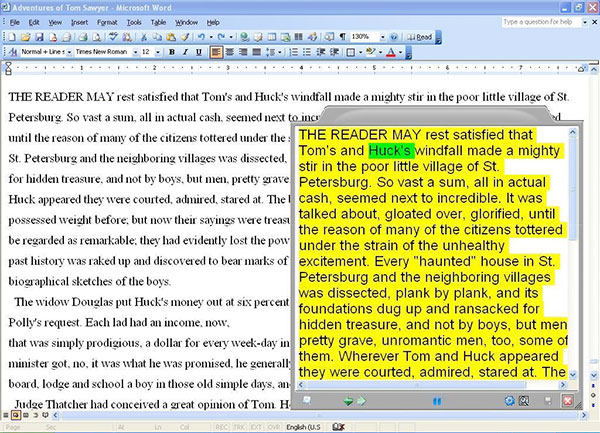Align the text to the right
This screenshot has width=600, height=433.
coord(243,52)
